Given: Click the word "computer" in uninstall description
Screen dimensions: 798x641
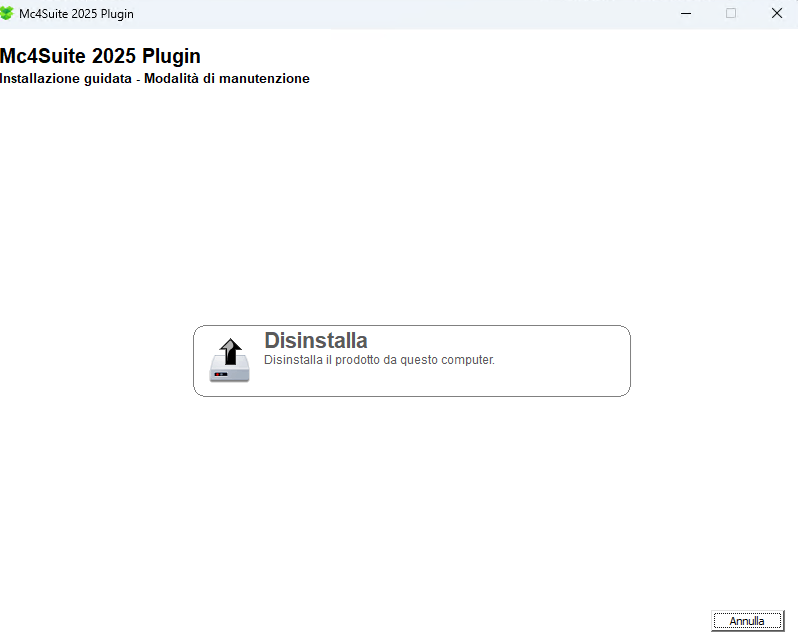Looking at the screenshot, I should click(469, 360).
